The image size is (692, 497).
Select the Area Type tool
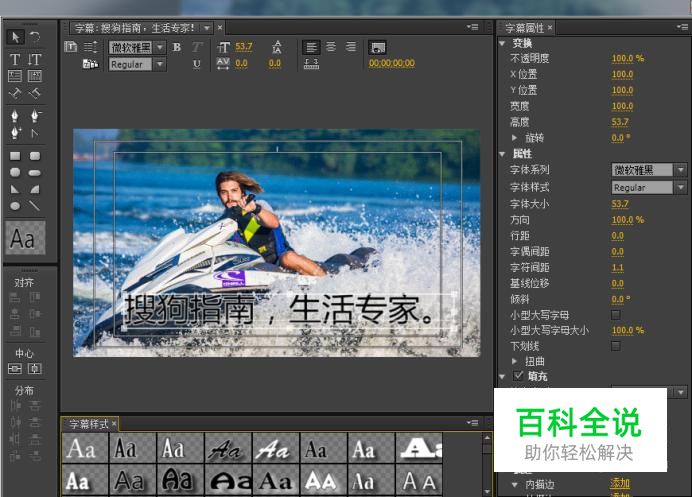point(15,76)
